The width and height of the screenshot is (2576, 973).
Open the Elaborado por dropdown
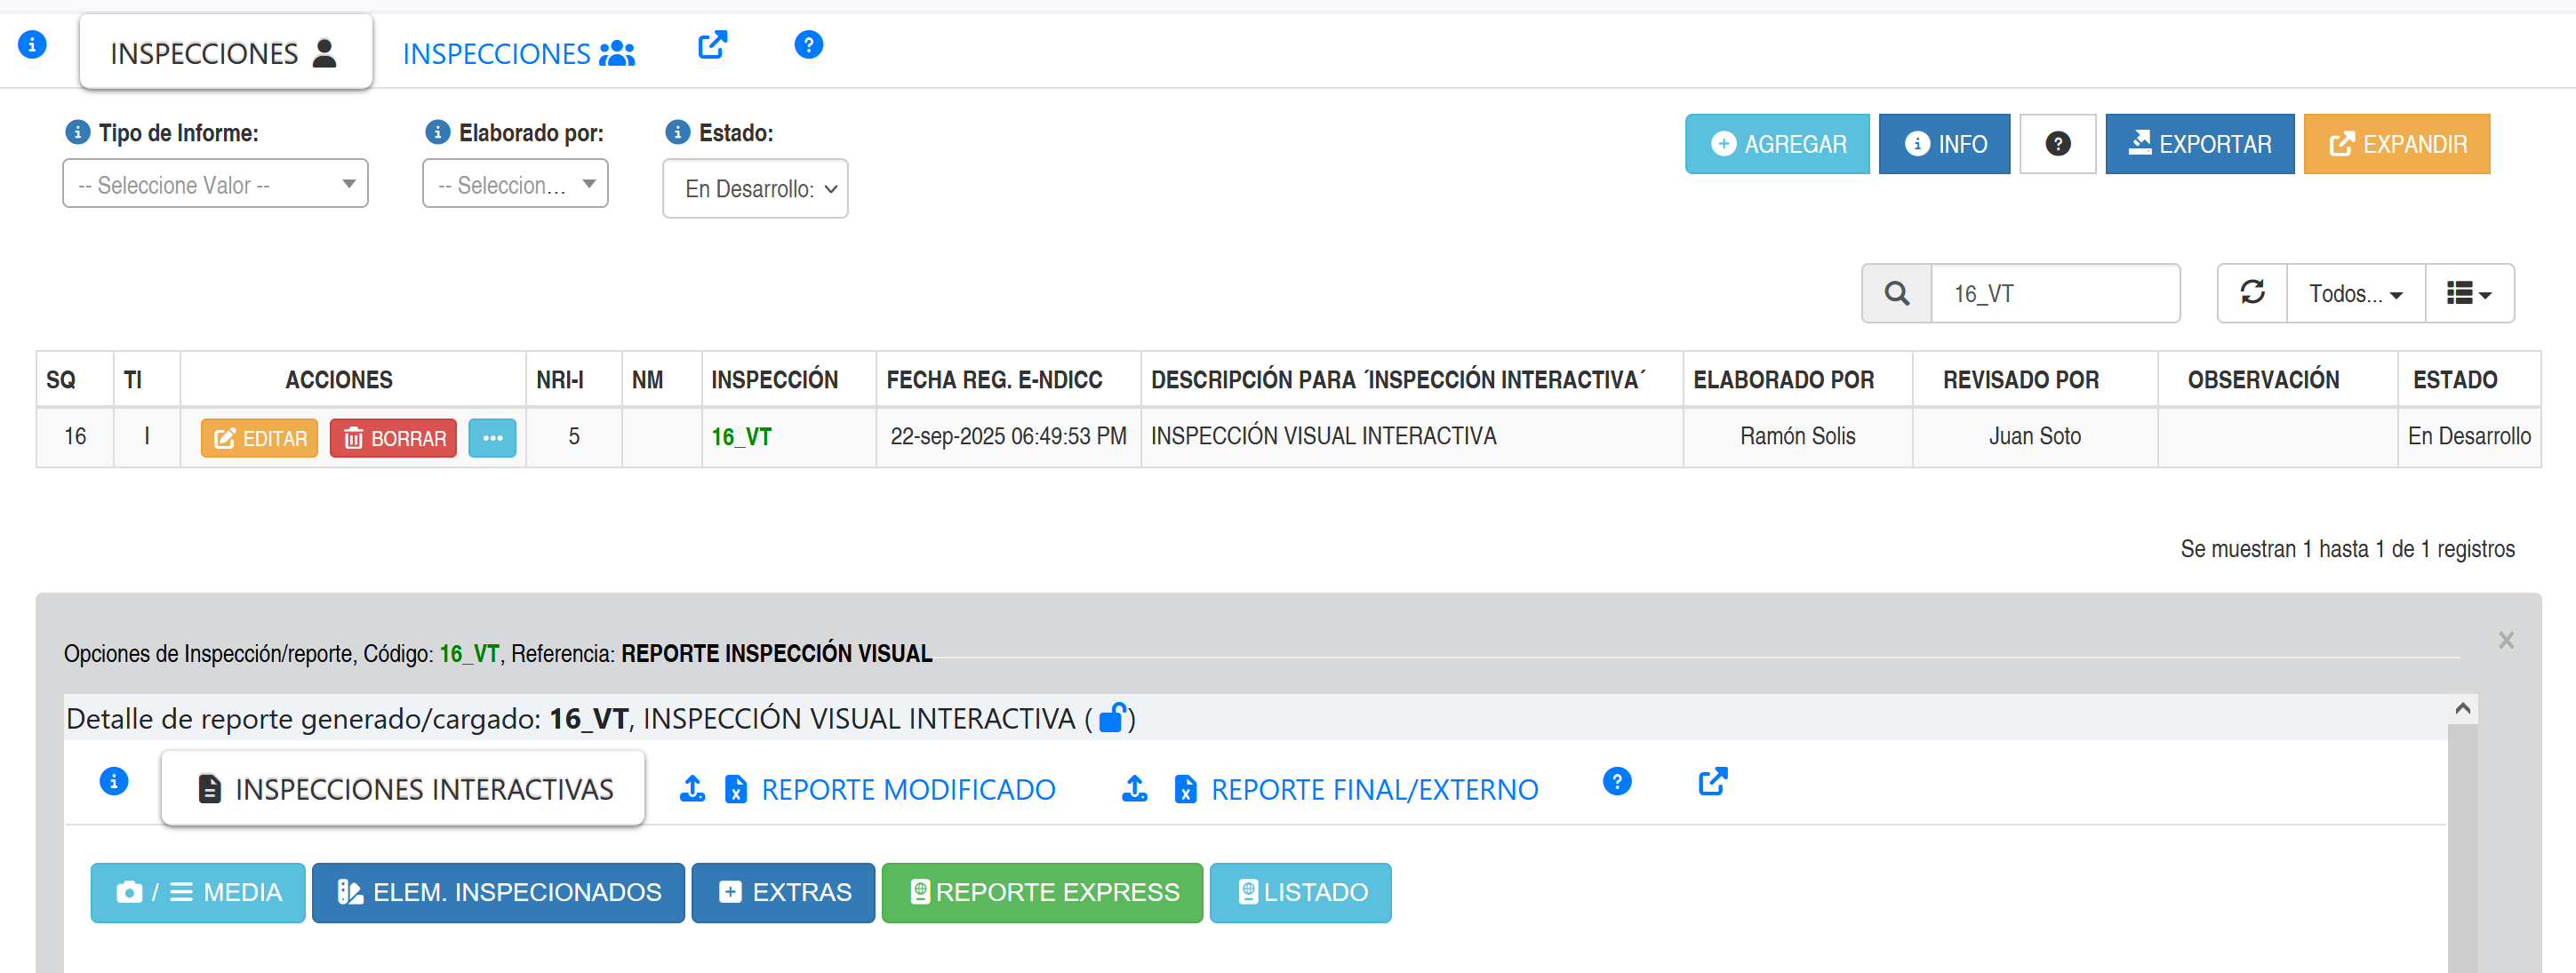(515, 184)
